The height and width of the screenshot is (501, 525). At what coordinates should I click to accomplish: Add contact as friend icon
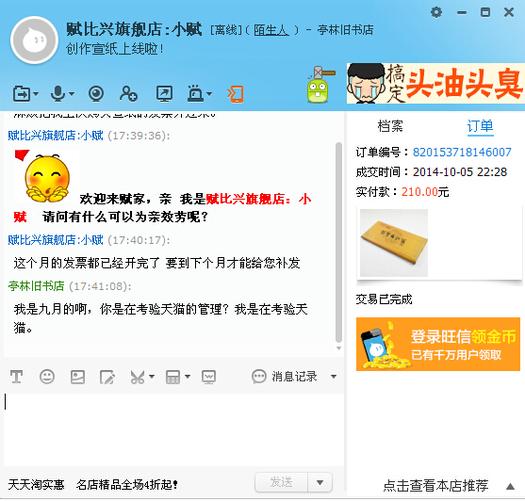[x=128, y=93]
